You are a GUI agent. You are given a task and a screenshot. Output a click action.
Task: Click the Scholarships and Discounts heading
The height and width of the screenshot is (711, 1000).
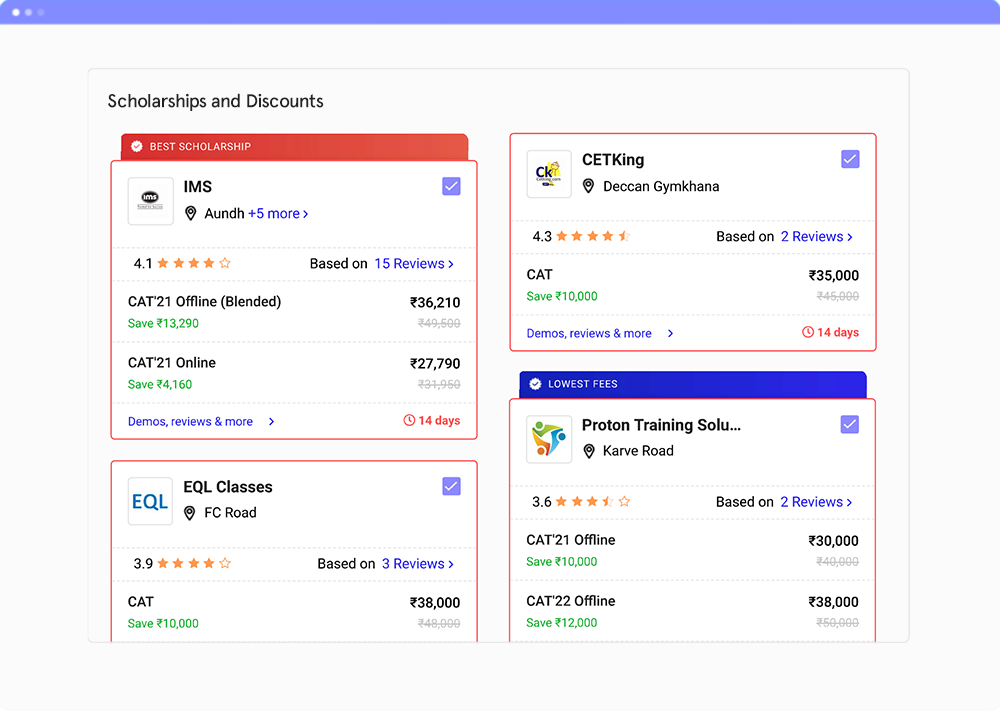point(216,101)
